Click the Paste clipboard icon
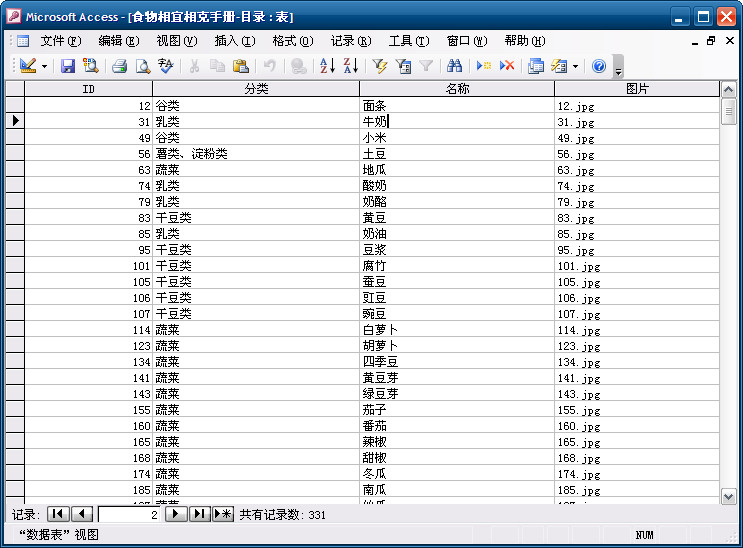 pos(241,66)
